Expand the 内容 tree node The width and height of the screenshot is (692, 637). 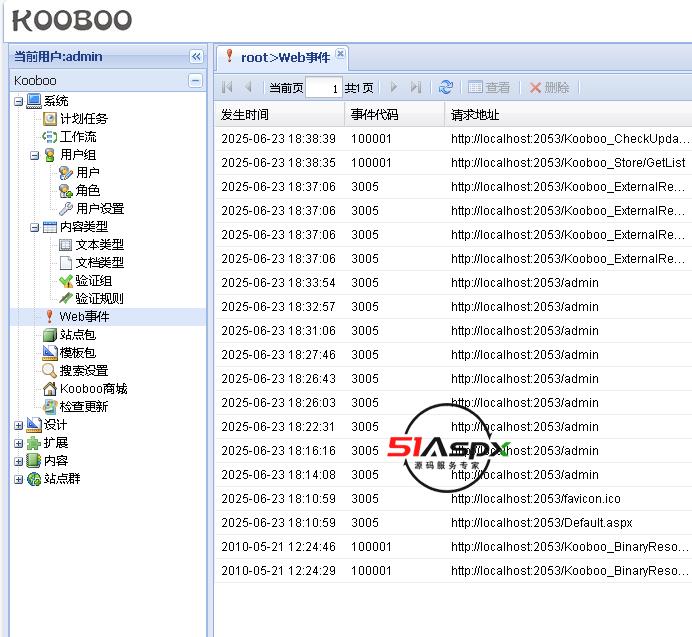tap(19, 462)
